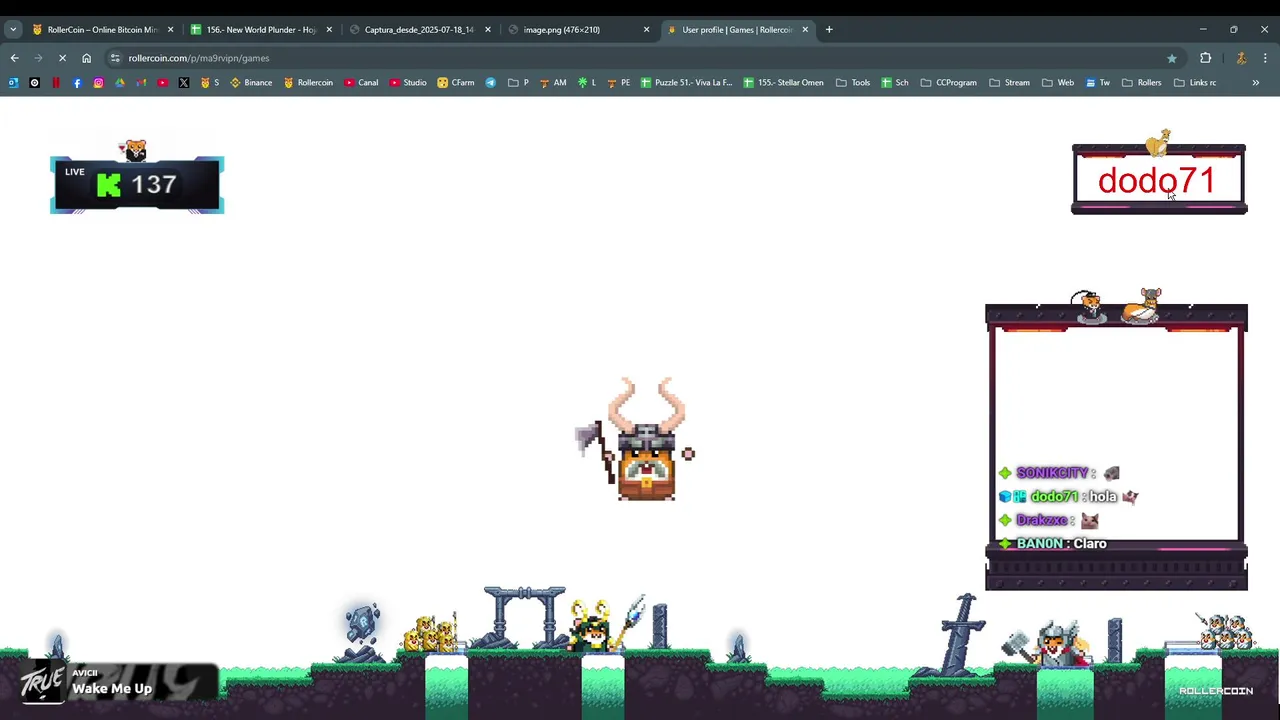This screenshot has width=1280, height=720.
Task: Open the Netflix bookmark icon
Action: tap(56, 83)
